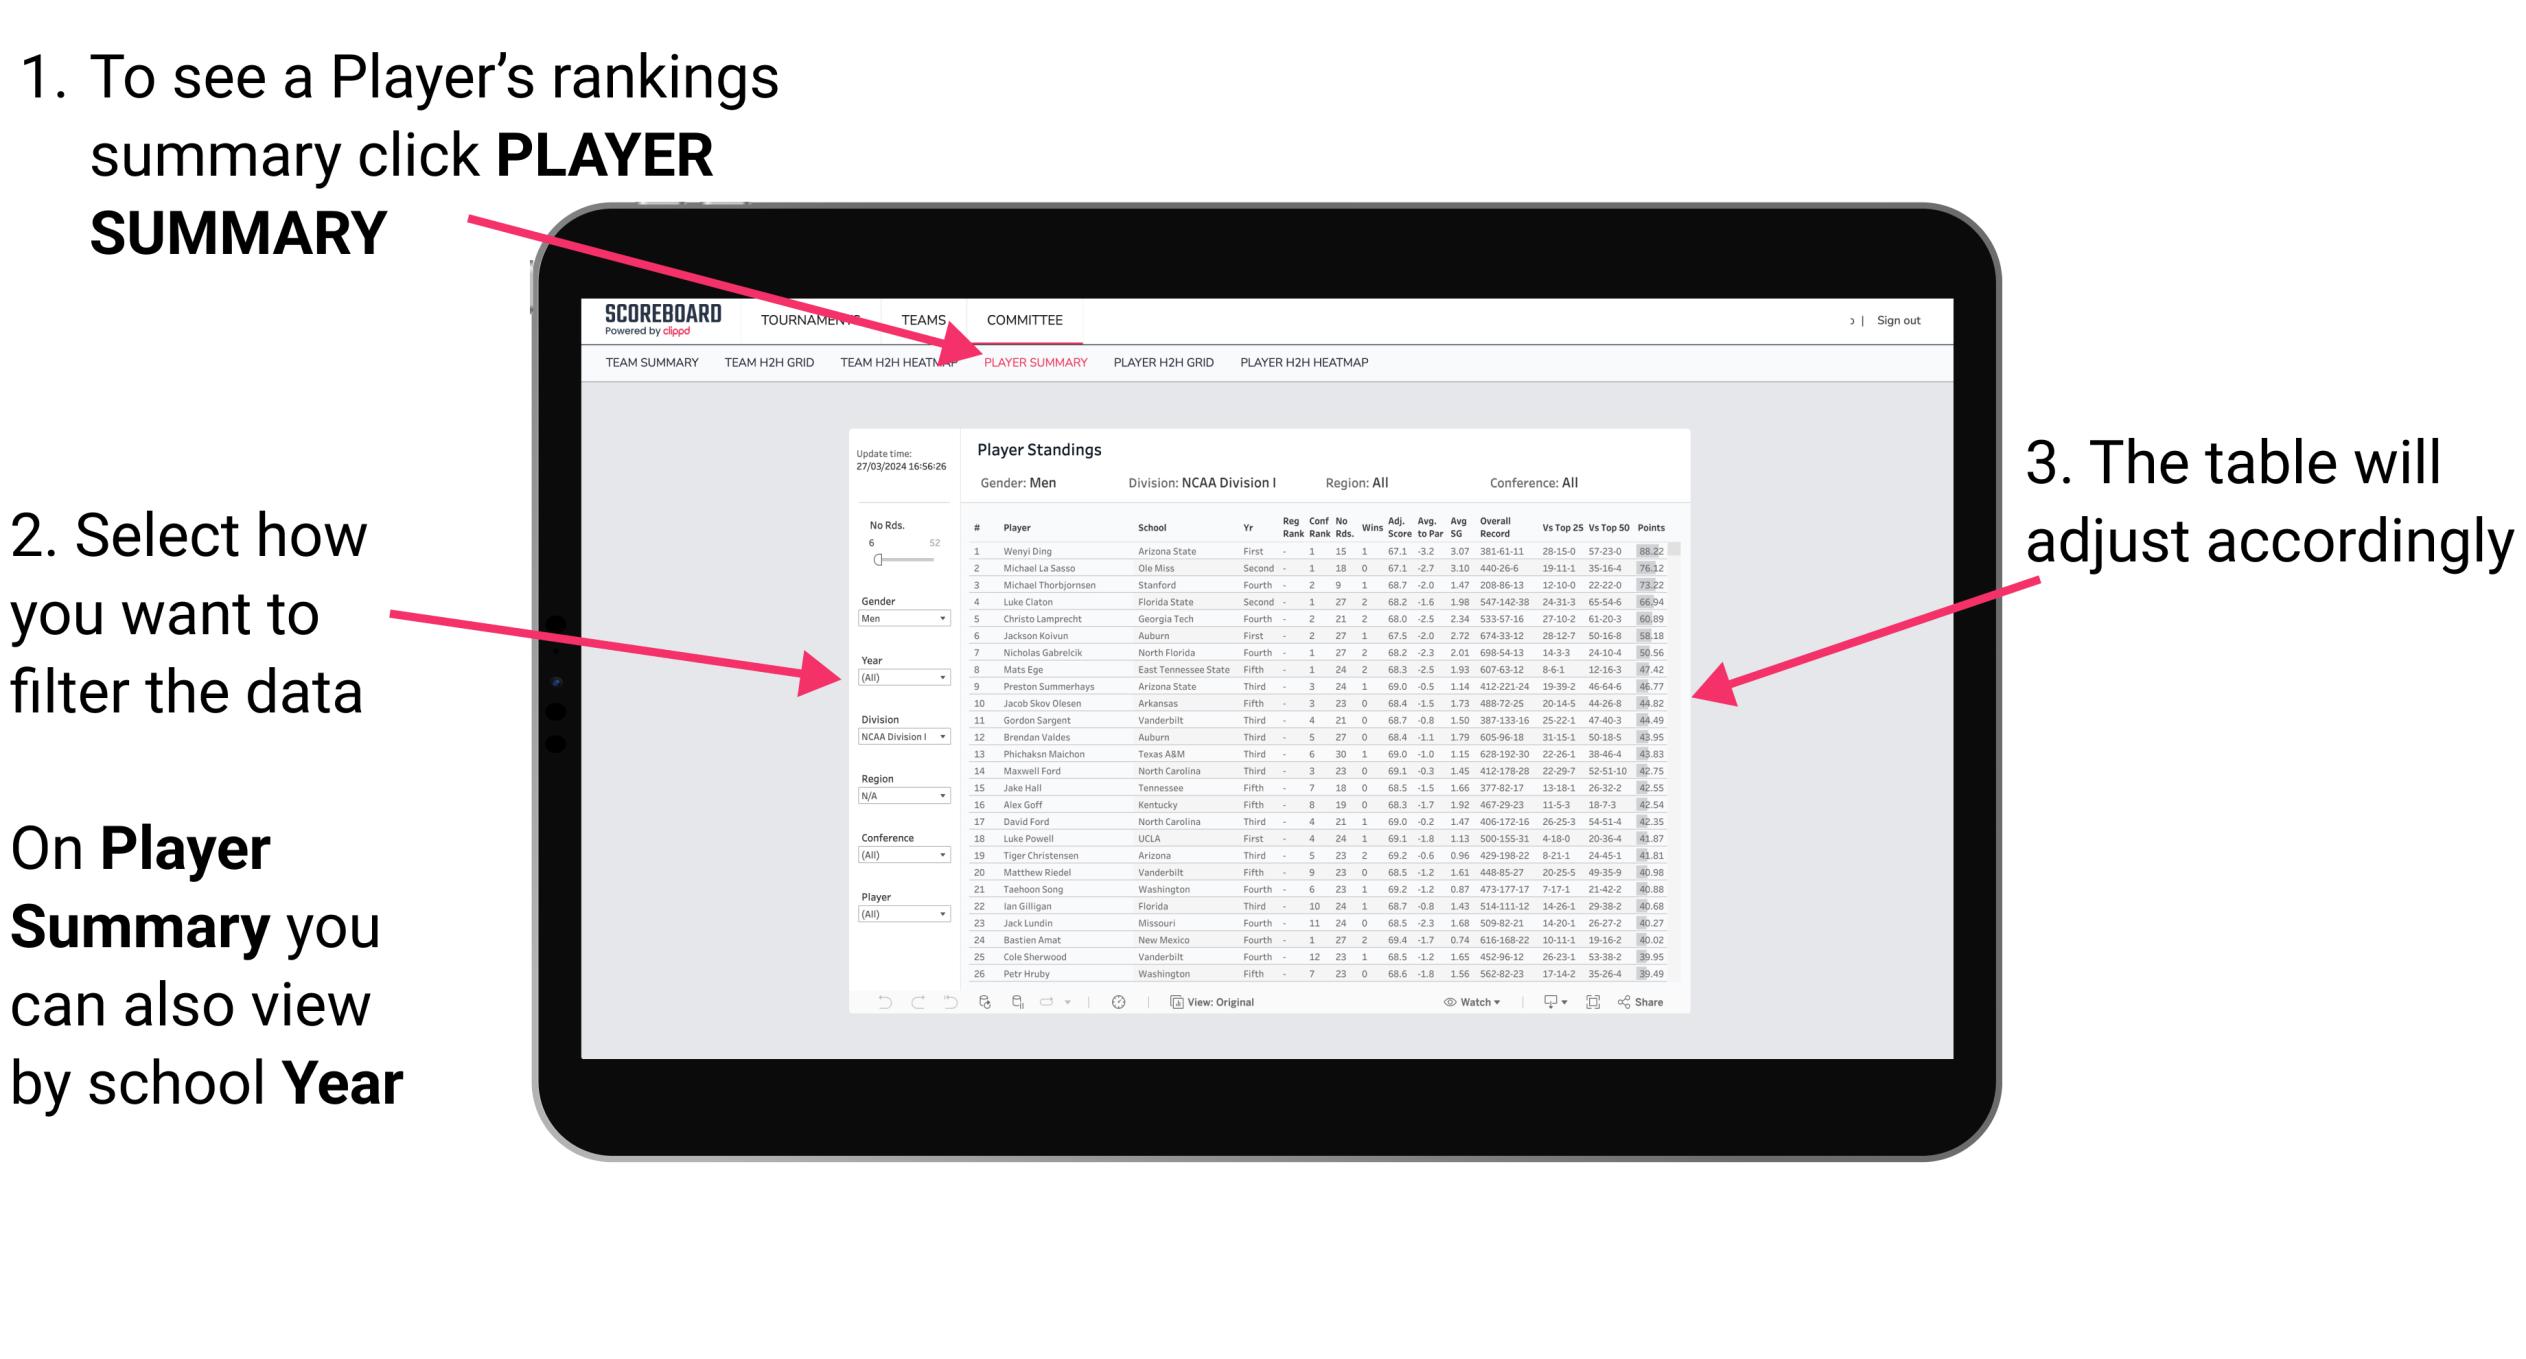Click the PLAYER SUMMARY tab

click(x=1032, y=363)
